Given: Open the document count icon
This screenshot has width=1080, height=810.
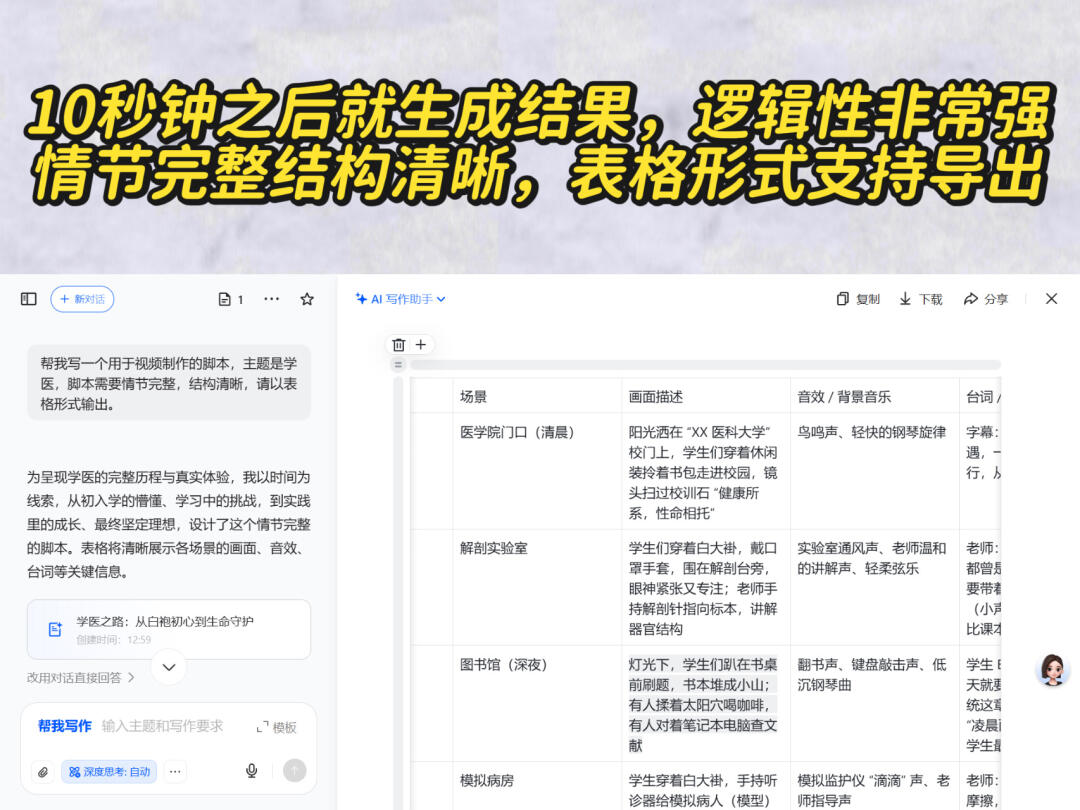Looking at the screenshot, I should tap(231, 299).
